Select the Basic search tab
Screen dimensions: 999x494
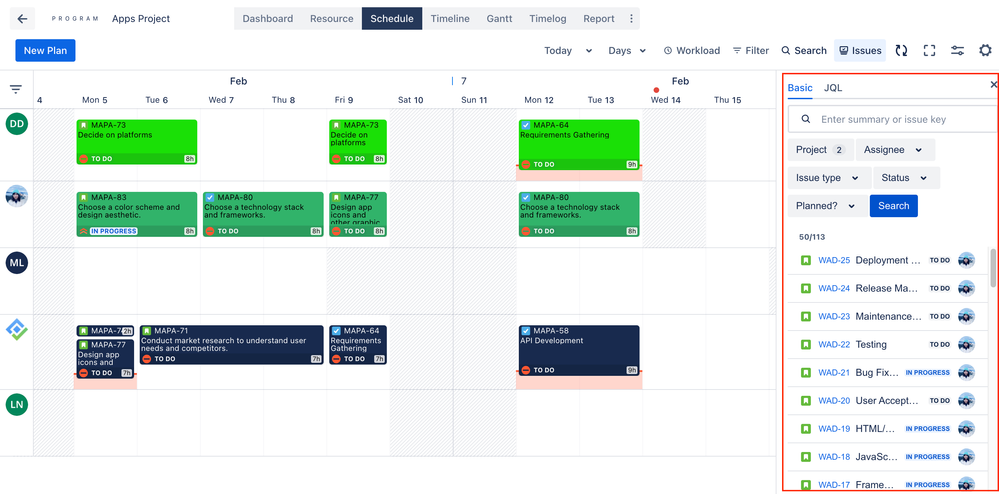[x=800, y=88]
